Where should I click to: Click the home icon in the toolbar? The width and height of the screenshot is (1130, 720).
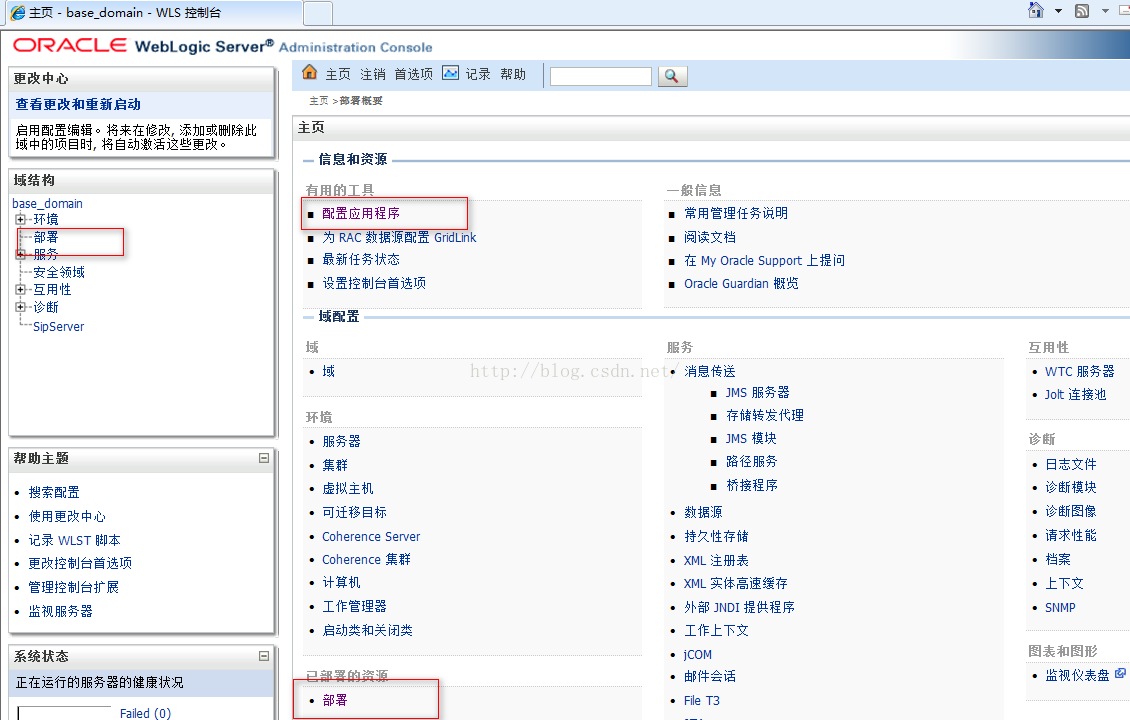pos(310,73)
